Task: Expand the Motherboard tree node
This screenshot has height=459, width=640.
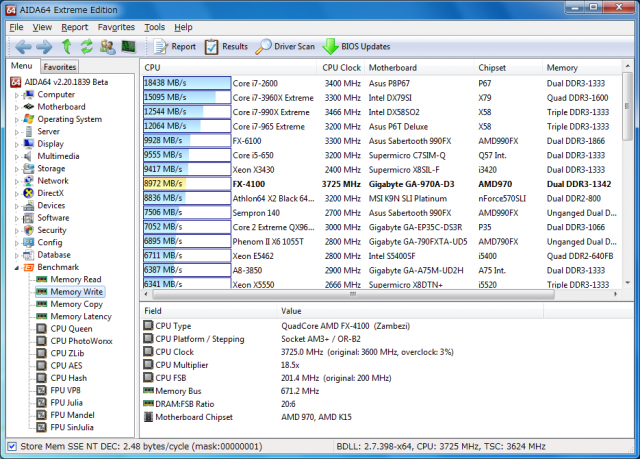Action: coord(17,108)
